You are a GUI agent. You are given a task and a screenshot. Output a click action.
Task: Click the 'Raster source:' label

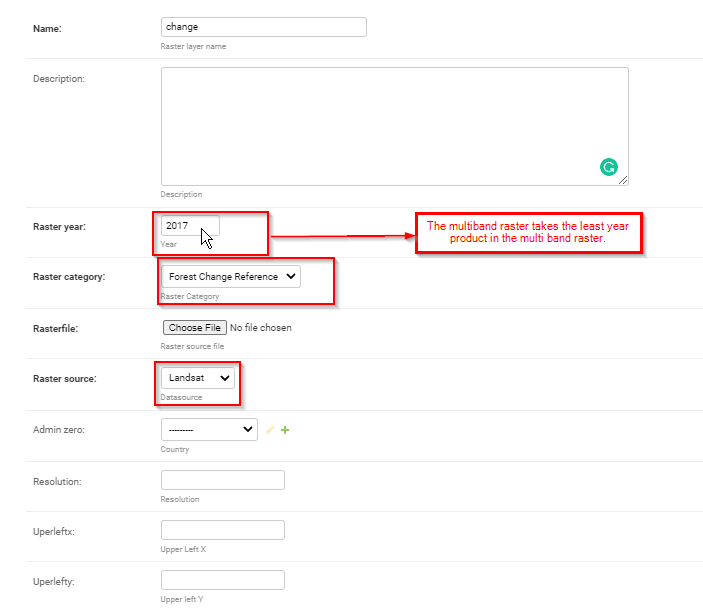tap(65, 379)
